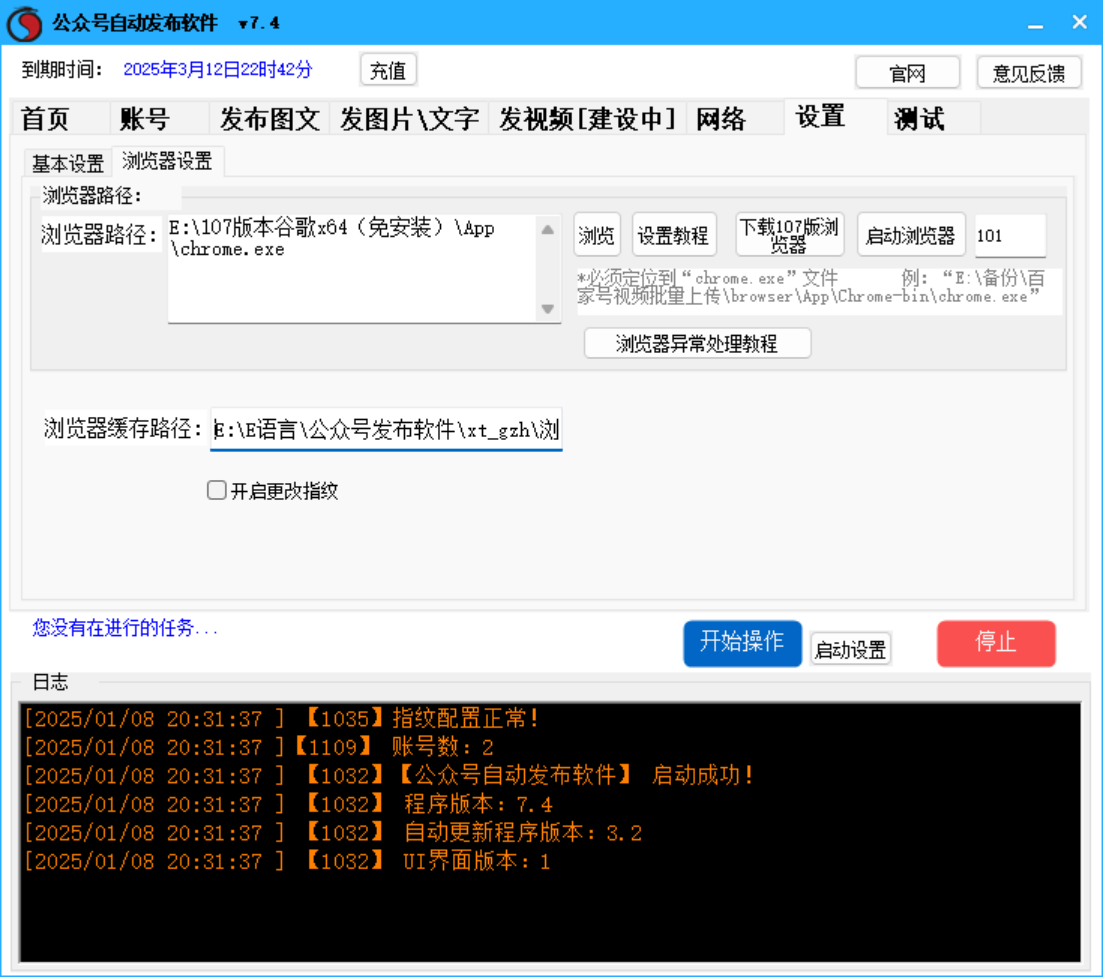Screen dimensions: 1103x977
Task: Click the red 停止 button
Action: point(996,643)
